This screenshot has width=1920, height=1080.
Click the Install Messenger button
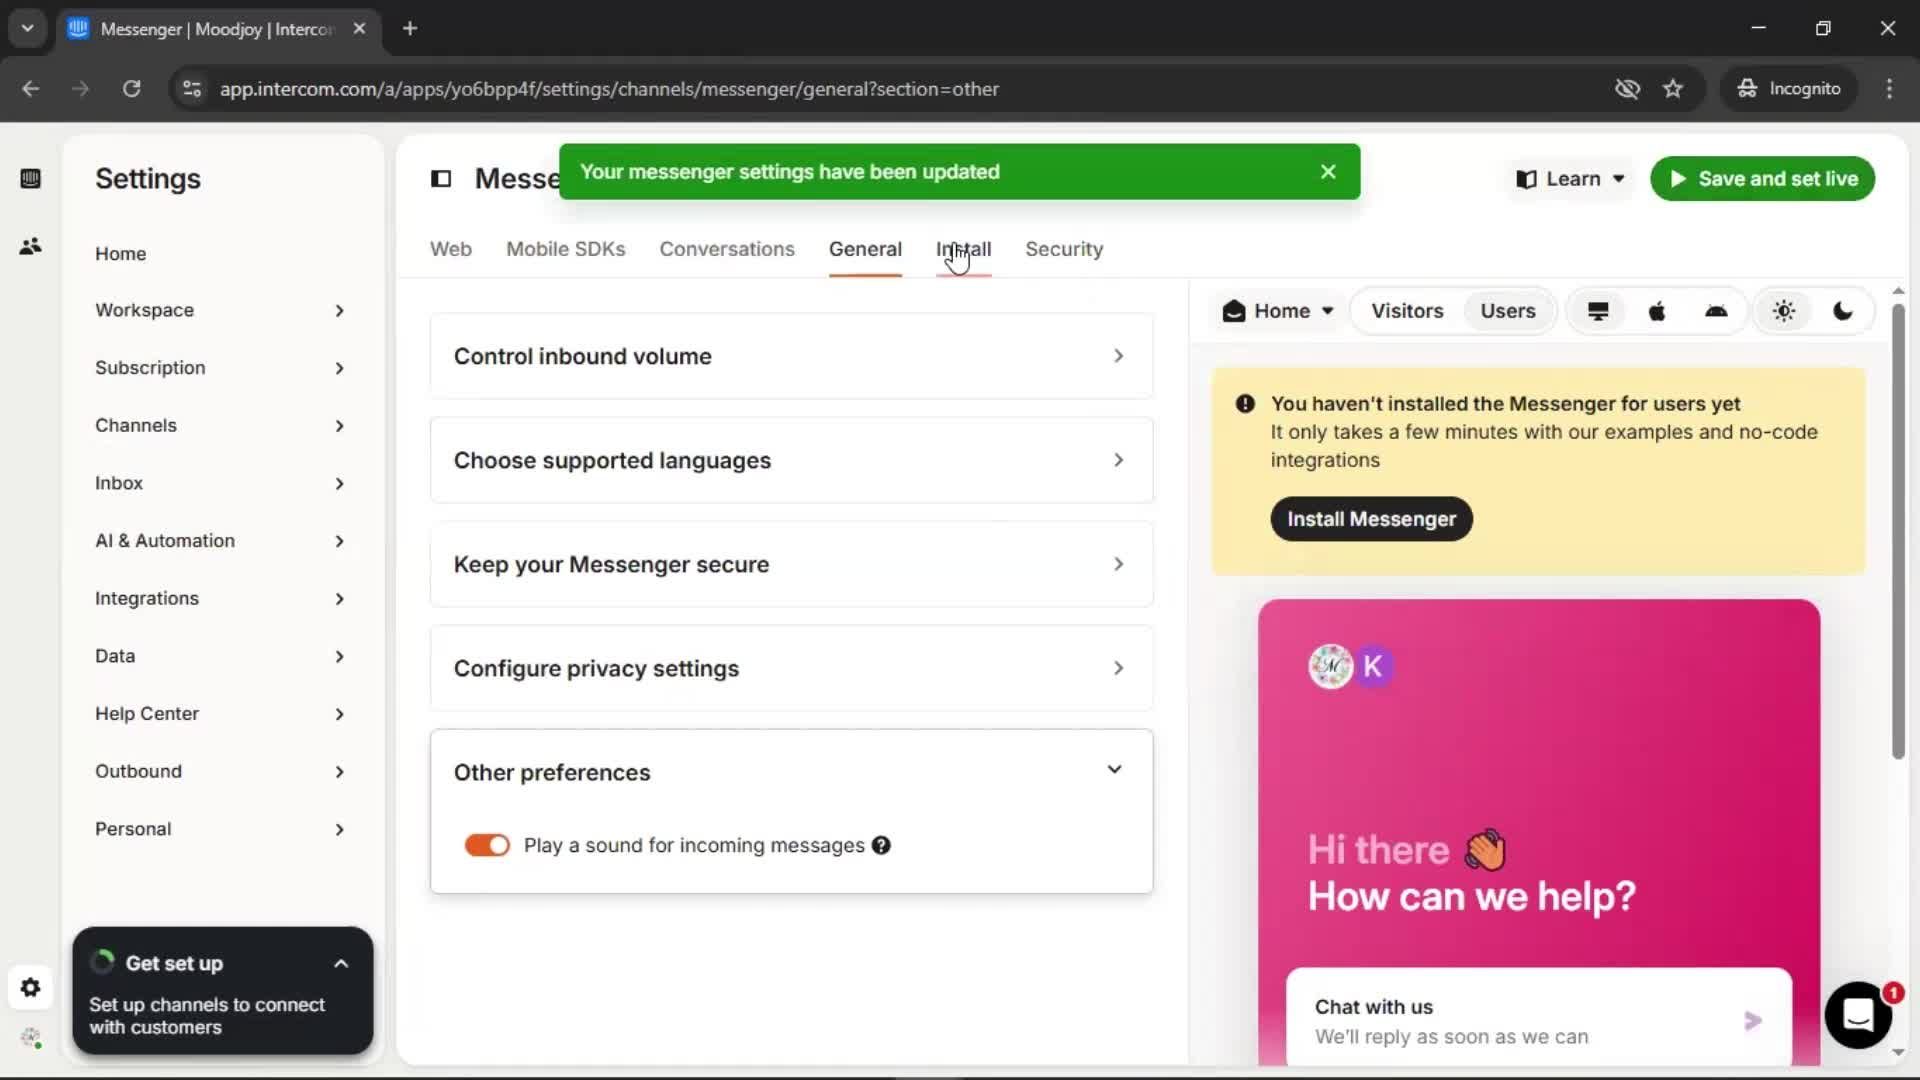1371,519
